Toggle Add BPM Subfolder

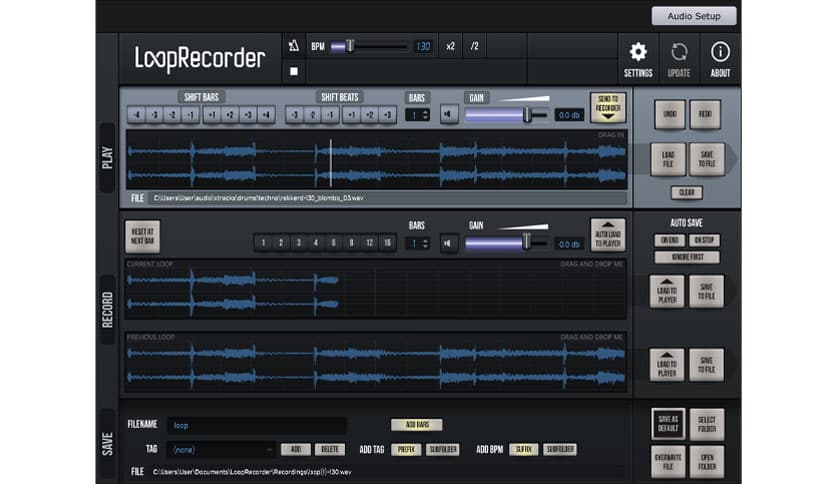(560, 450)
